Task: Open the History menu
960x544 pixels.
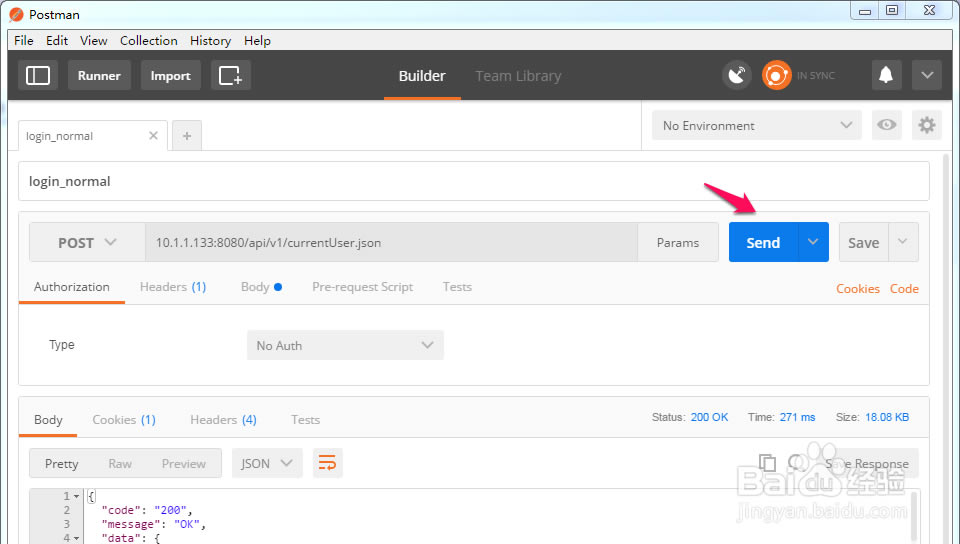Action: click(210, 41)
